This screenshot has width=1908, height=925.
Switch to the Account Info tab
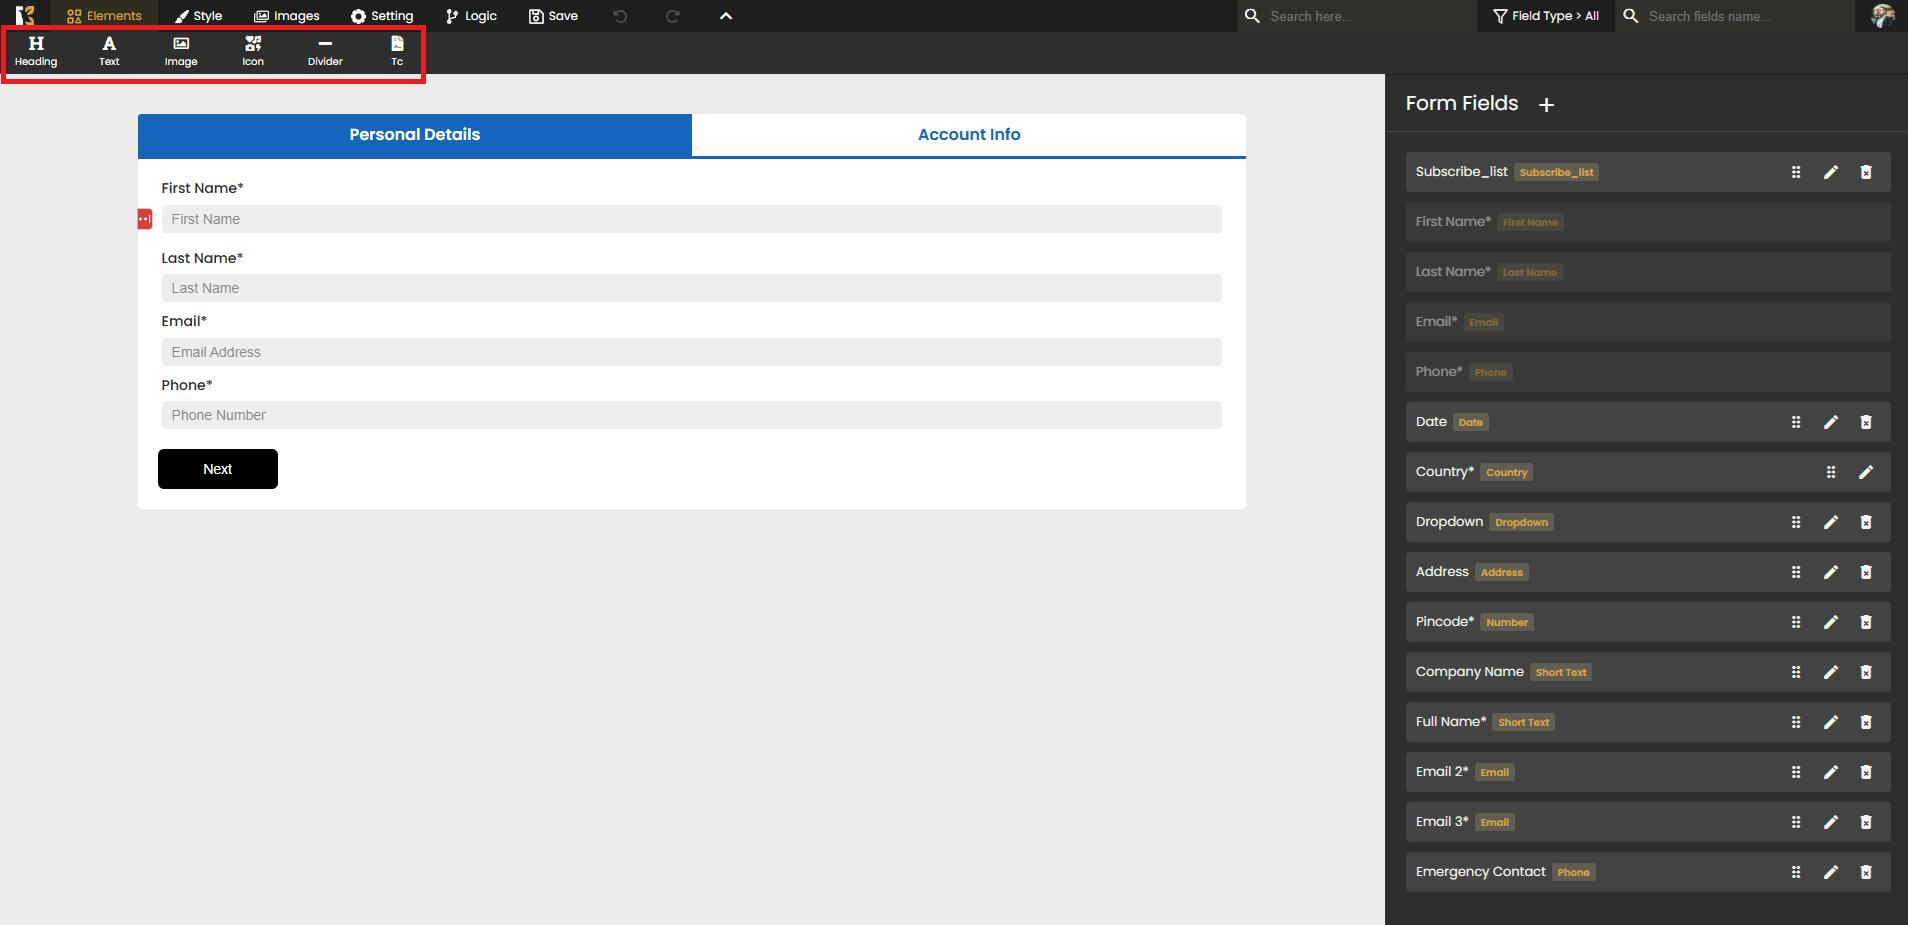968,135
